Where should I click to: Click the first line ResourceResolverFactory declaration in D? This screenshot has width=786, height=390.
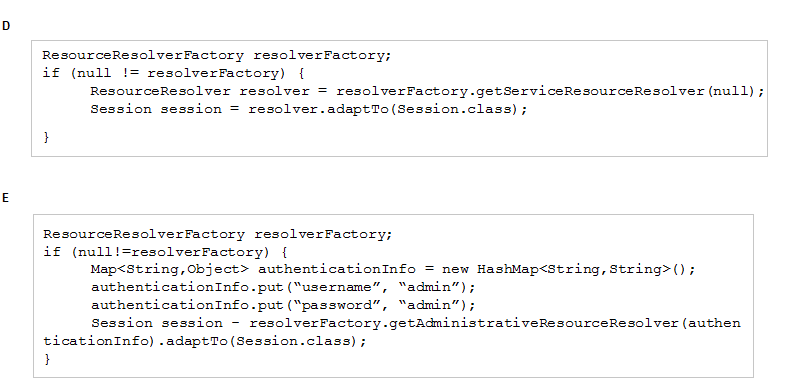coord(217,55)
